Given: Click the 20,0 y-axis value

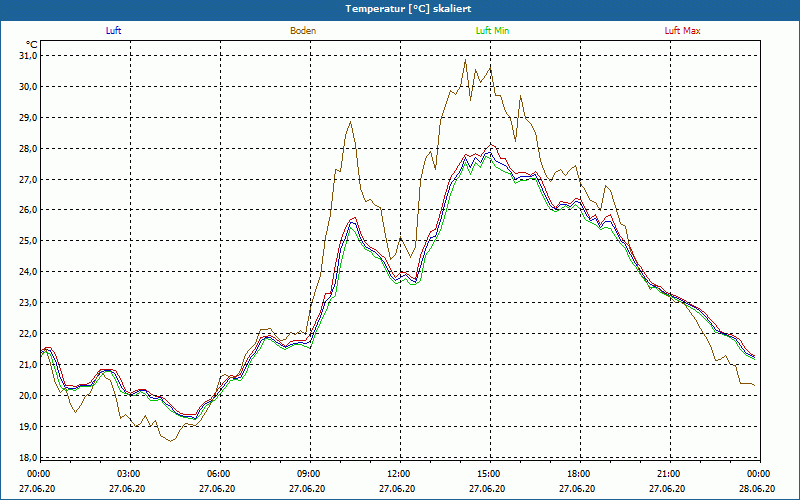Looking at the screenshot, I should (x=29, y=395).
